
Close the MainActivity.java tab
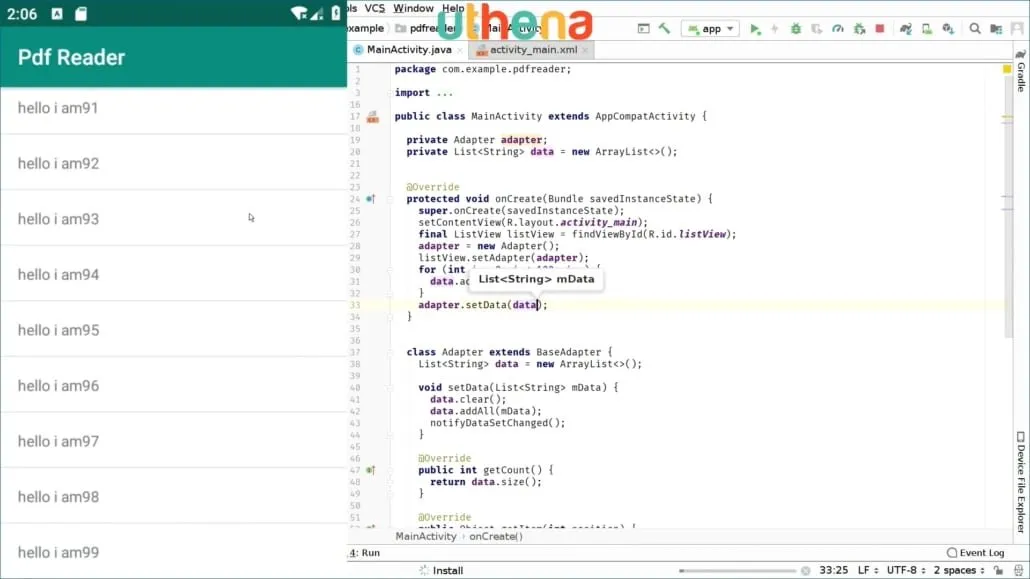click(459, 51)
